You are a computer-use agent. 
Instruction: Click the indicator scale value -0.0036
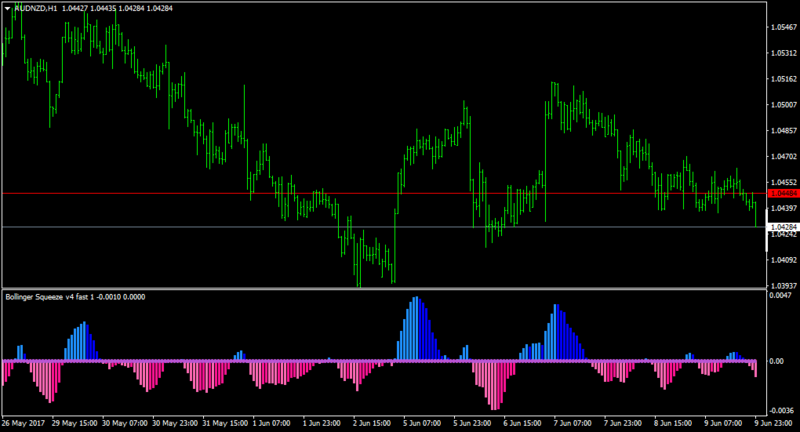point(782,411)
